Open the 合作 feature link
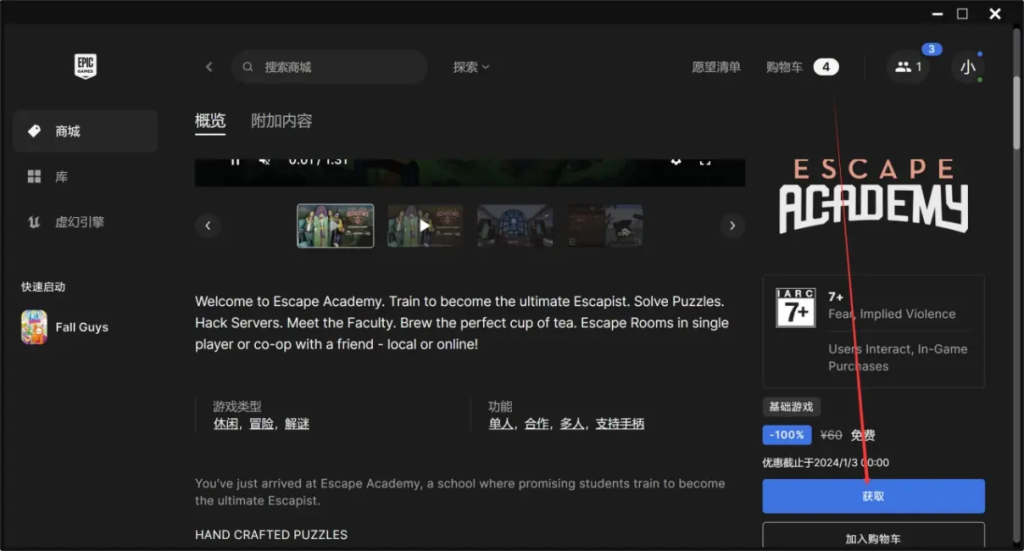The height and width of the screenshot is (551, 1024). [536, 424]
